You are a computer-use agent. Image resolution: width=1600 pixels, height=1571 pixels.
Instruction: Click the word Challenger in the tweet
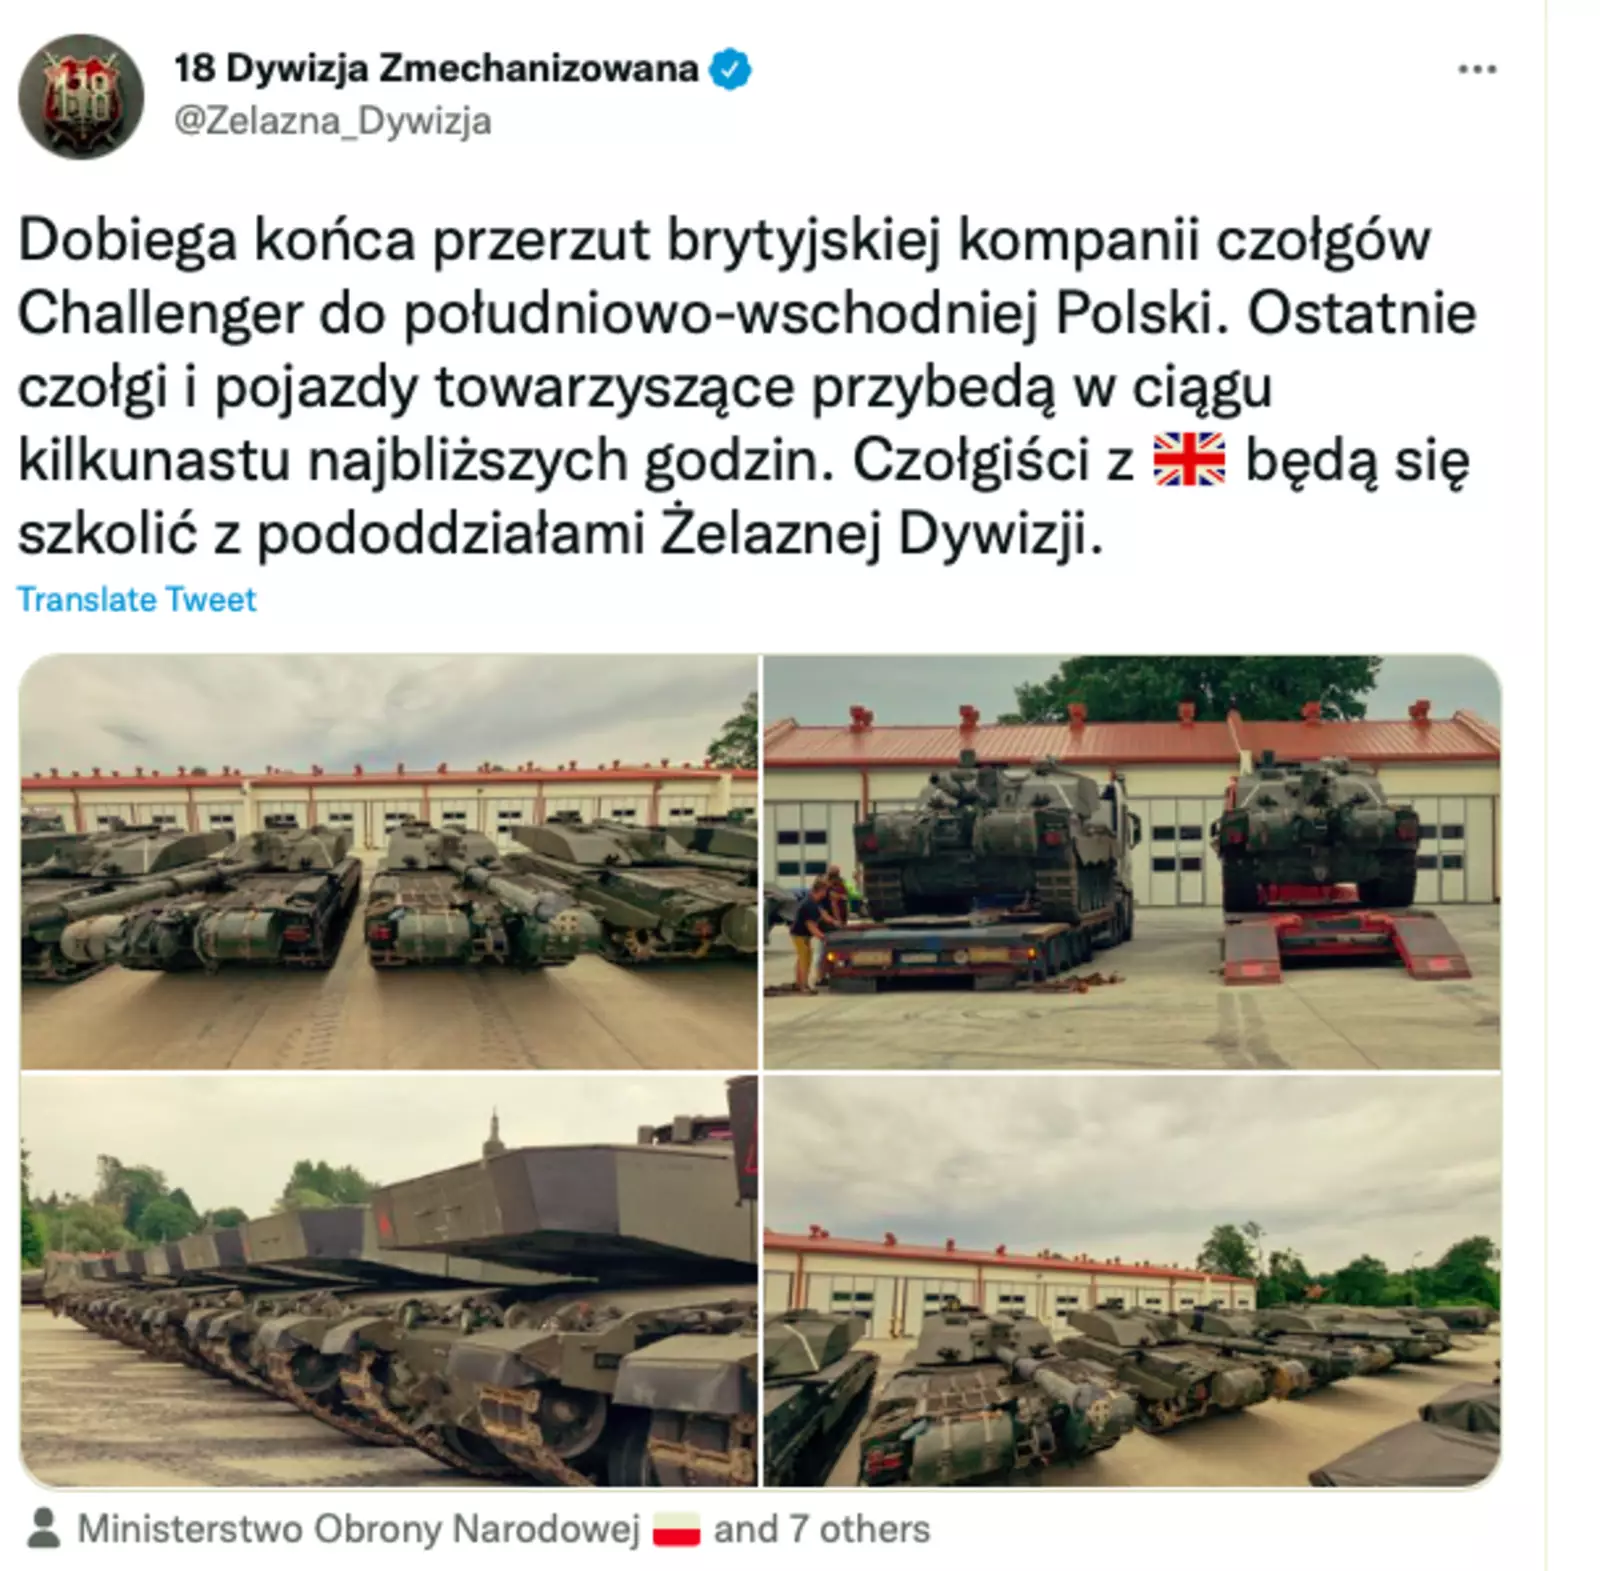(x=160, y=314)
